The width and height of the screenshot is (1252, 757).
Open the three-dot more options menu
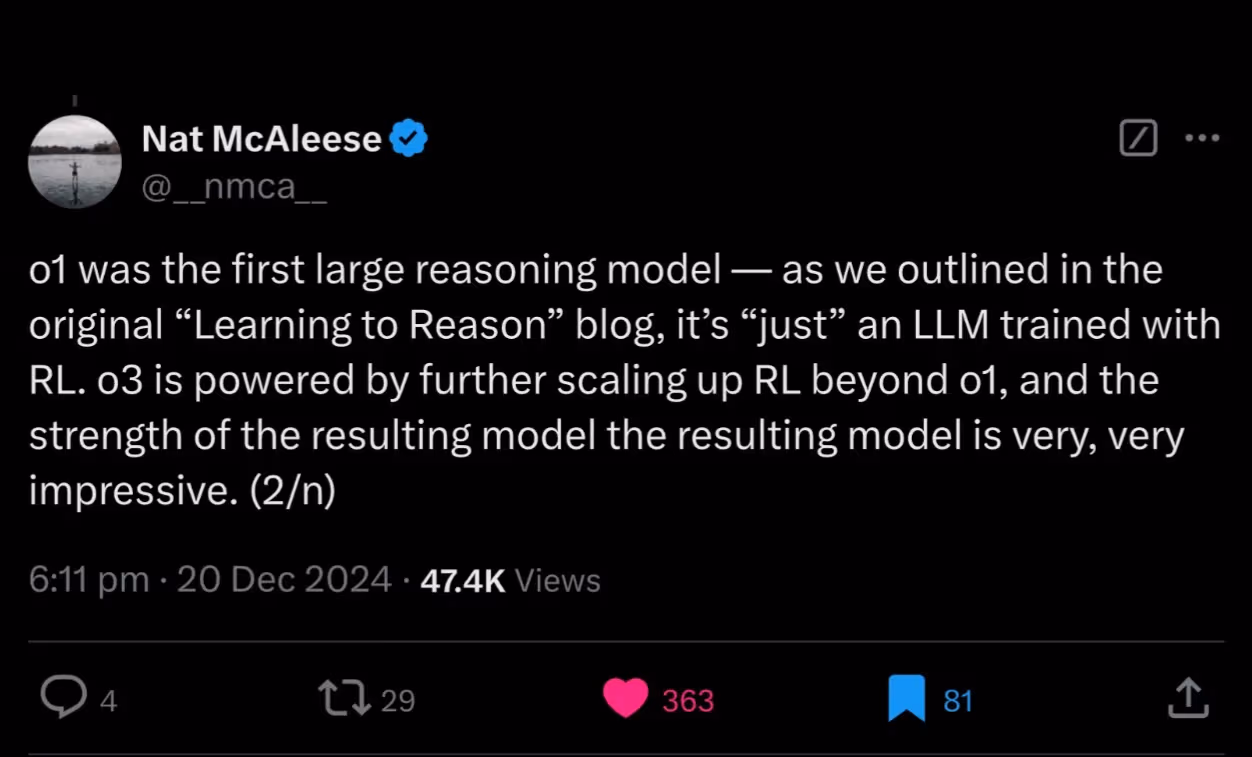pos(1201,138)
